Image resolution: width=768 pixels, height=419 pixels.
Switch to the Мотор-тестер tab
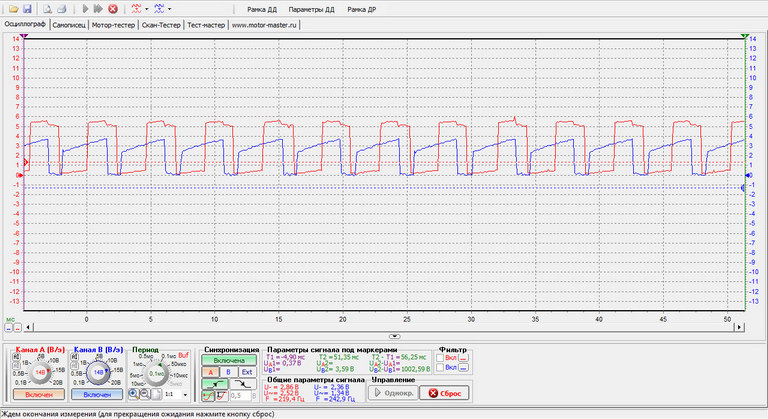click(111, 24)
